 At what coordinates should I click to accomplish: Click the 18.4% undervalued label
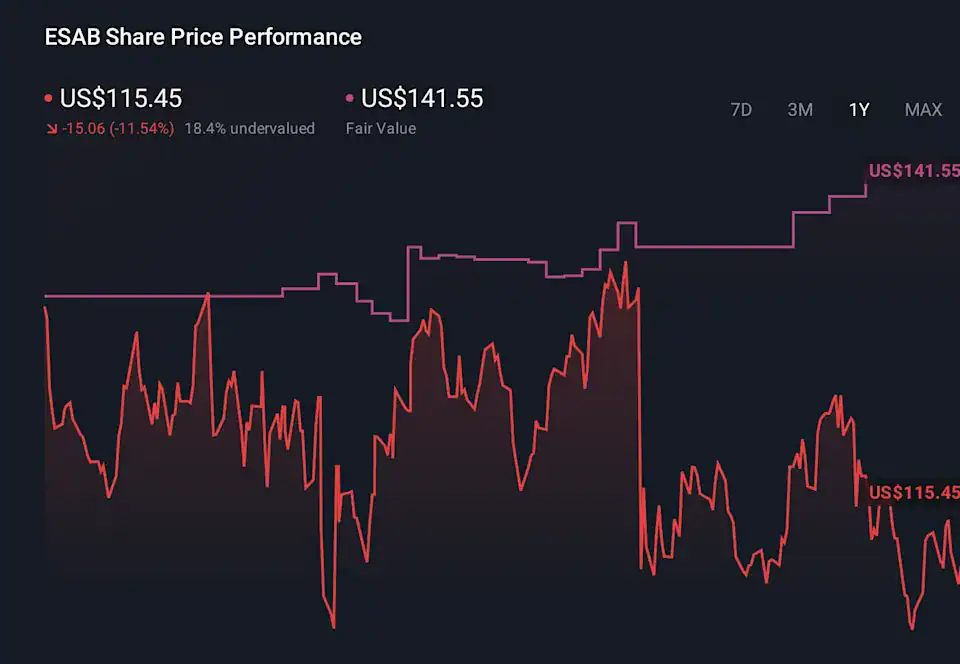249,128
